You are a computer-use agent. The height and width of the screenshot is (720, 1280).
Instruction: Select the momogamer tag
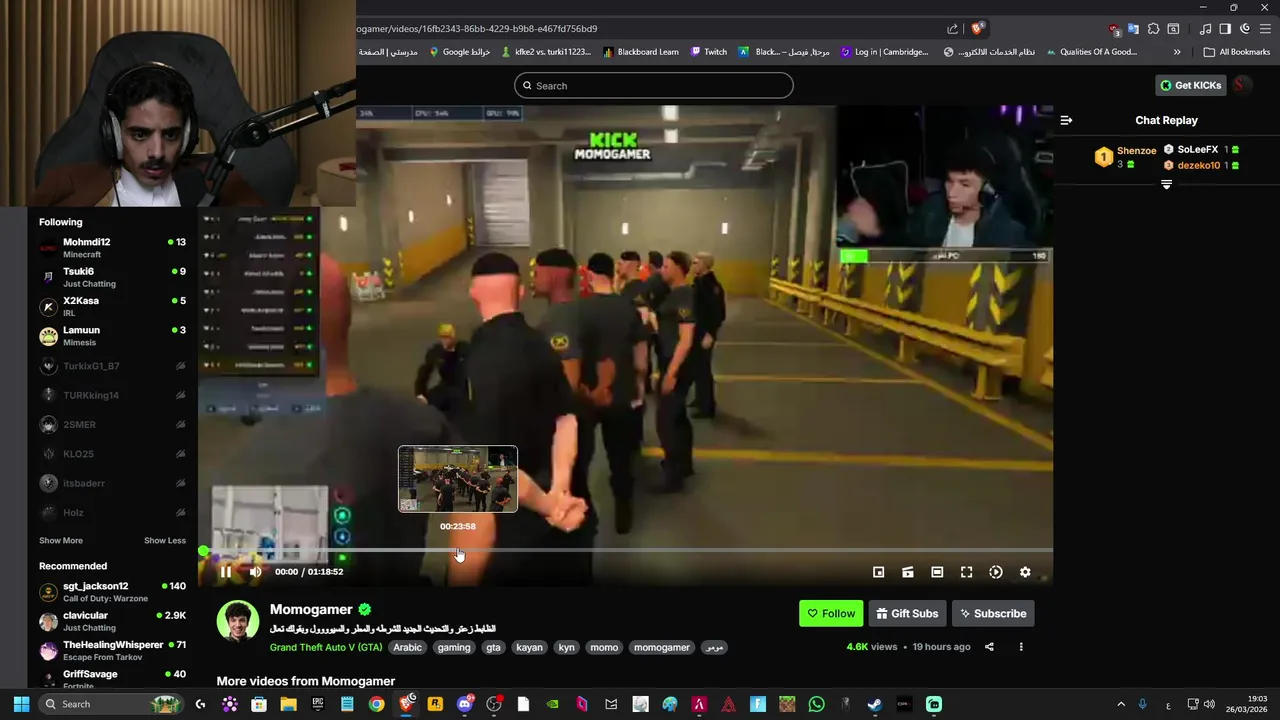pos(662,647)
